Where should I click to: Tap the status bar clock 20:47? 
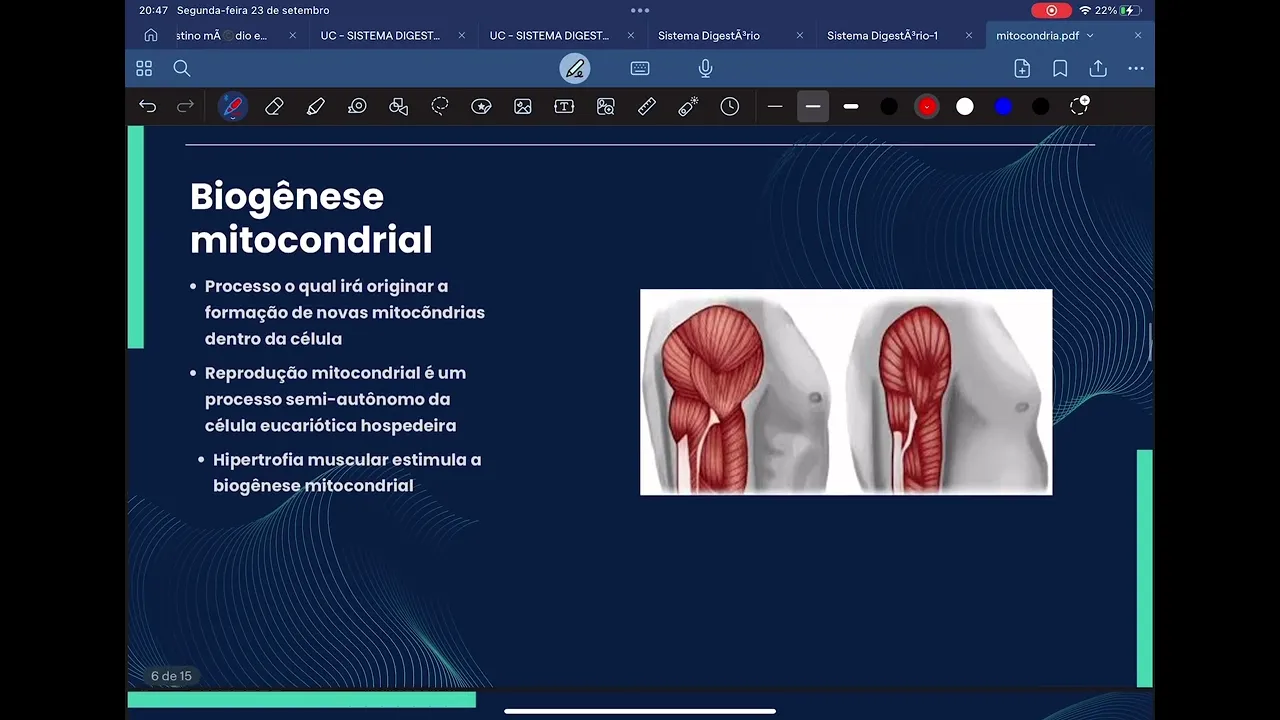154,10
